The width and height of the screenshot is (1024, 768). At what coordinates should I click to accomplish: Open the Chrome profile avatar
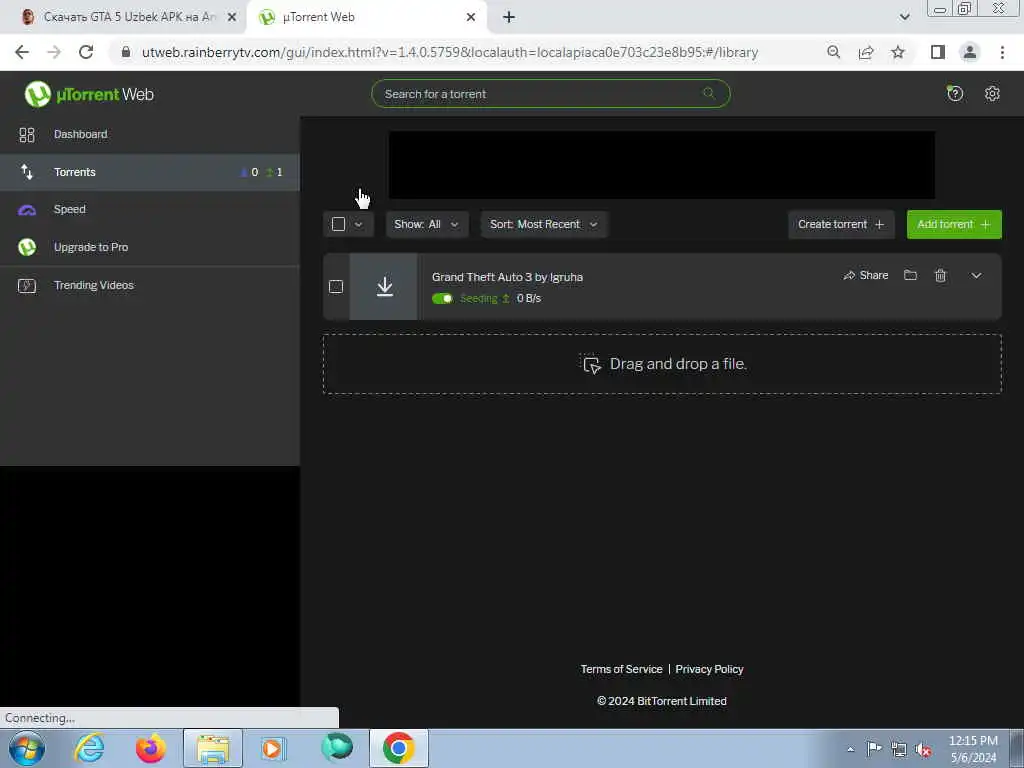point(970,52)
